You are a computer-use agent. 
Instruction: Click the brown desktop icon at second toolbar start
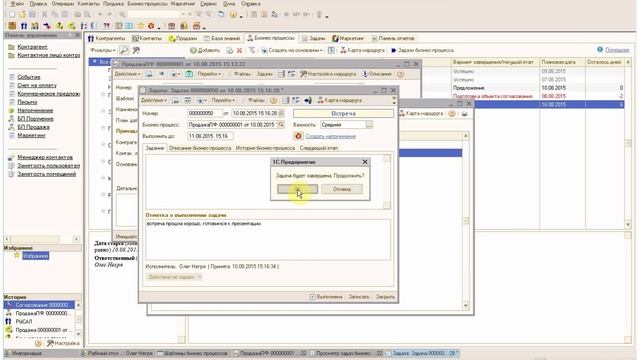point(12,26)
